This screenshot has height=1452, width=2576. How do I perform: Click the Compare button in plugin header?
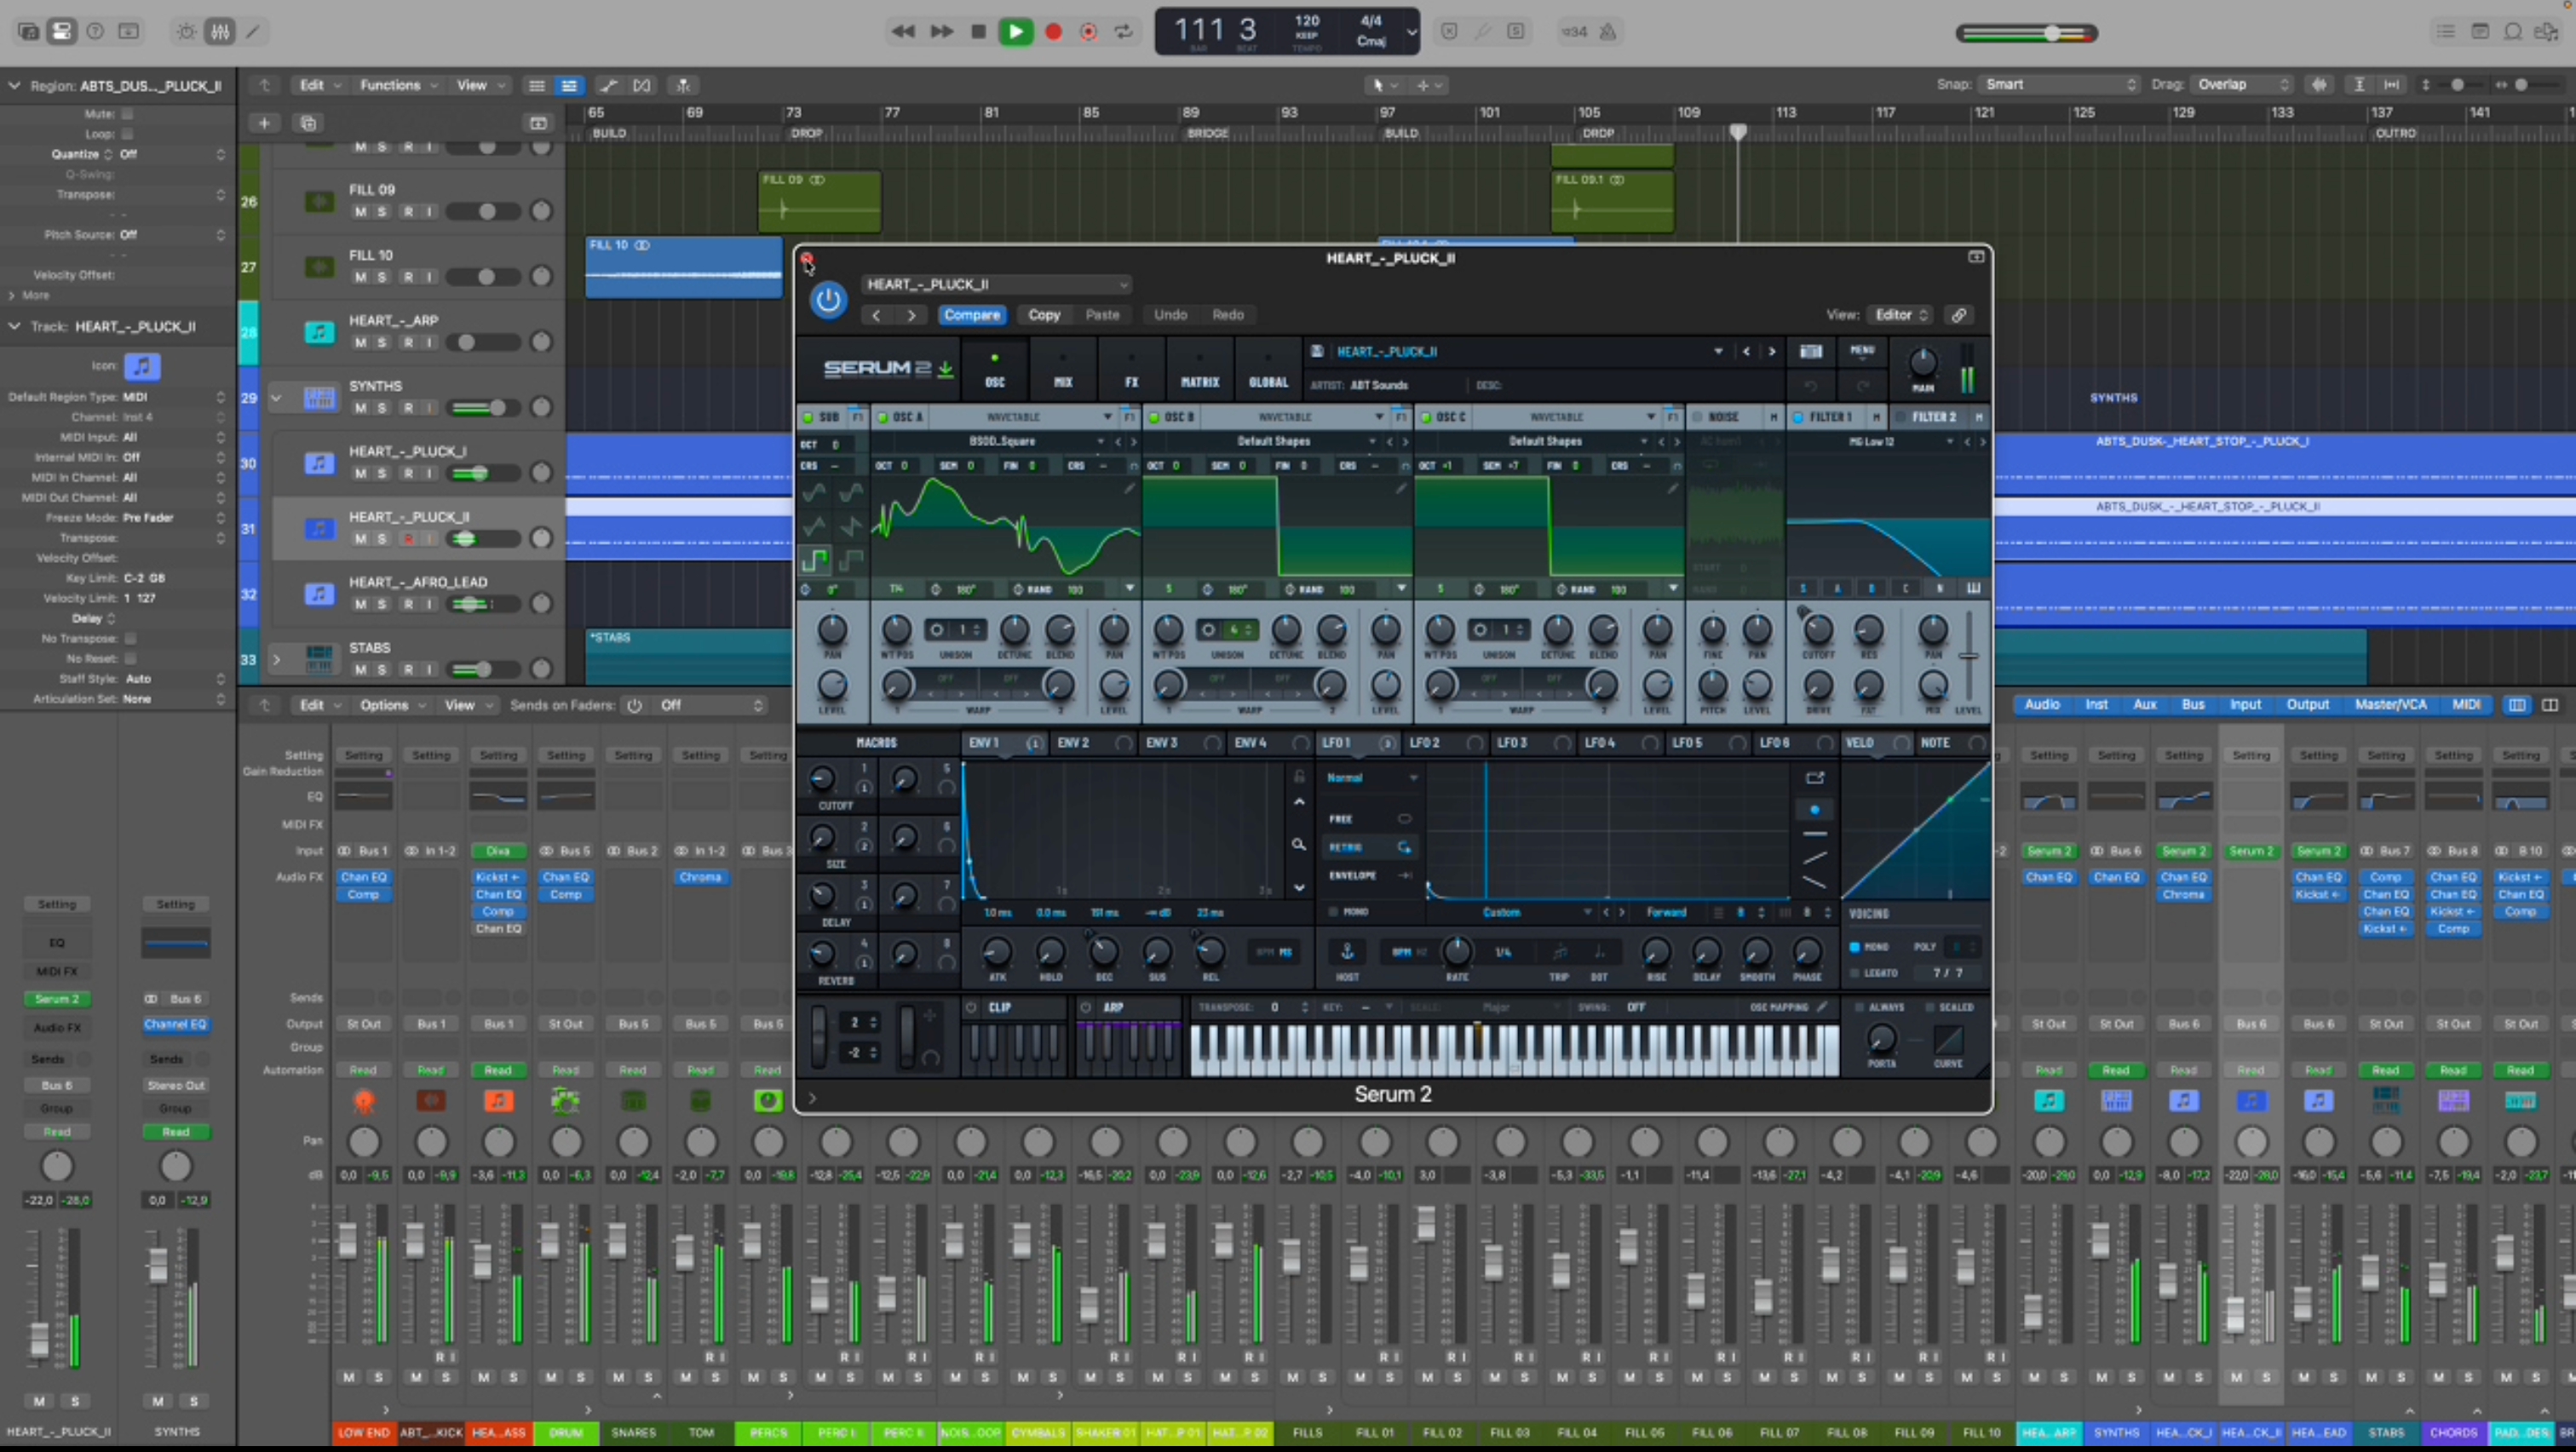(971, 315)
